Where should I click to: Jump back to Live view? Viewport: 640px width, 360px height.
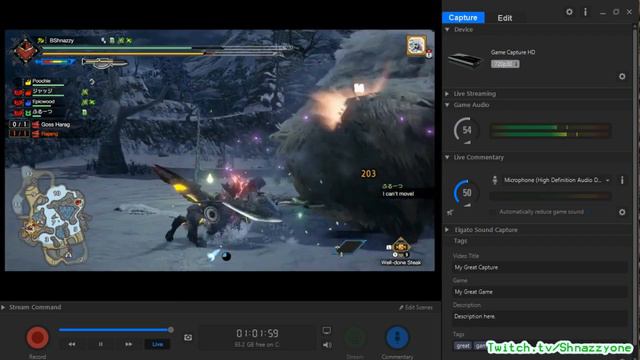pyautogui.click(x=158, y=344)
